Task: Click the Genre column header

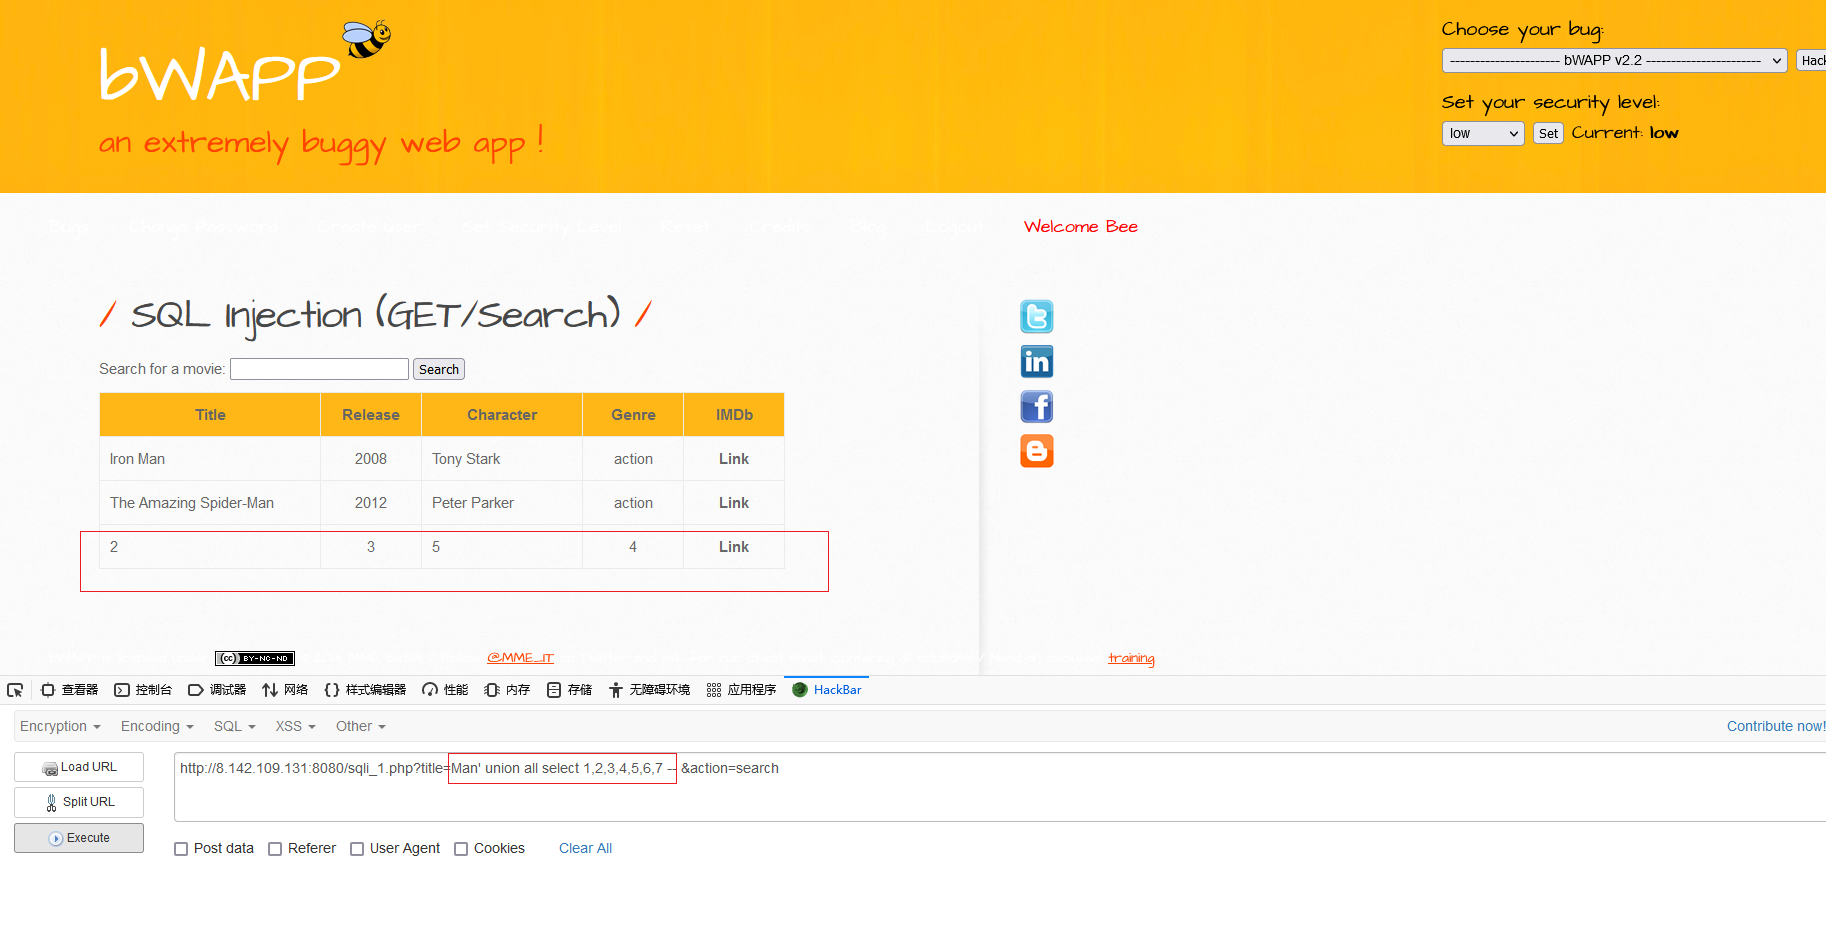Action: pyautogui.click(x=633, y=415)
